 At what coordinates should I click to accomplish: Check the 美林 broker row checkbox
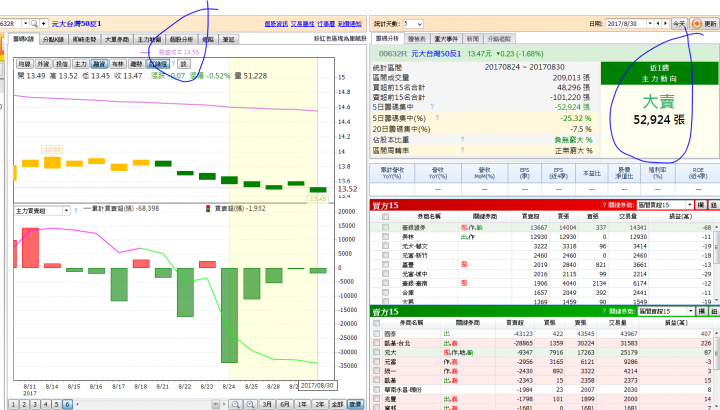[x=385, y=236]
